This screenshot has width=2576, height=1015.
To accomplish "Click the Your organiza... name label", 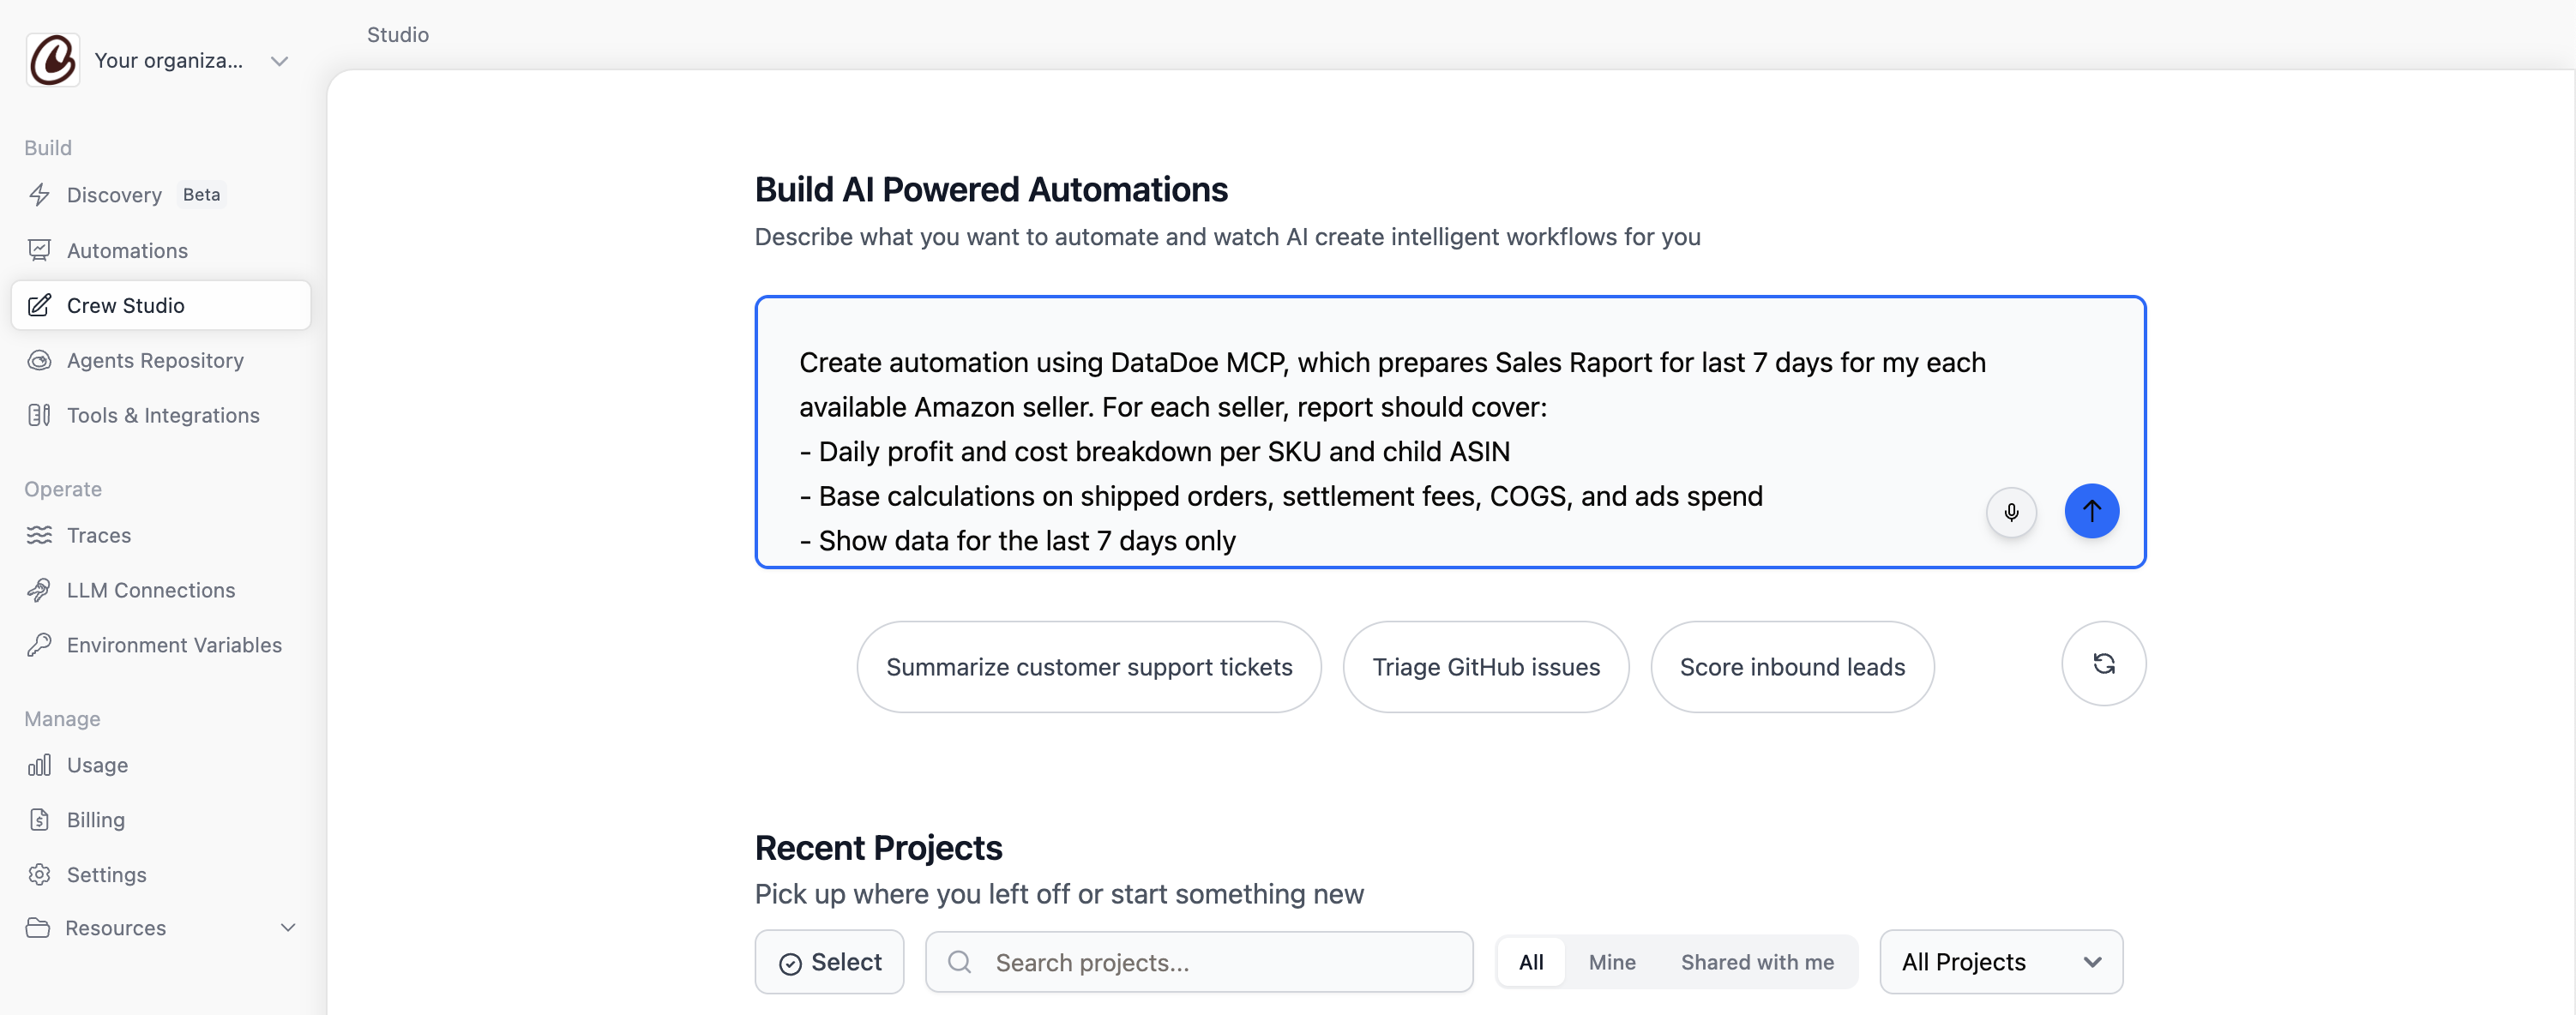I will click(x=169, y=61).
